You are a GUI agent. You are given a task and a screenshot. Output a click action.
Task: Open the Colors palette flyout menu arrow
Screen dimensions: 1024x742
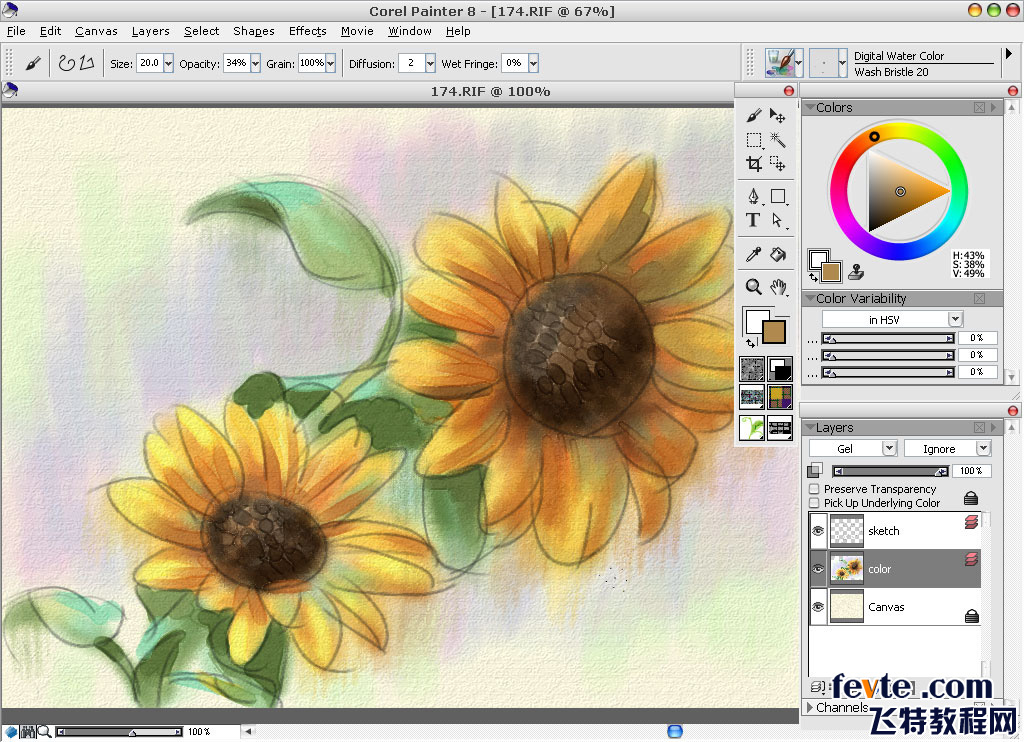click(993, 107)
